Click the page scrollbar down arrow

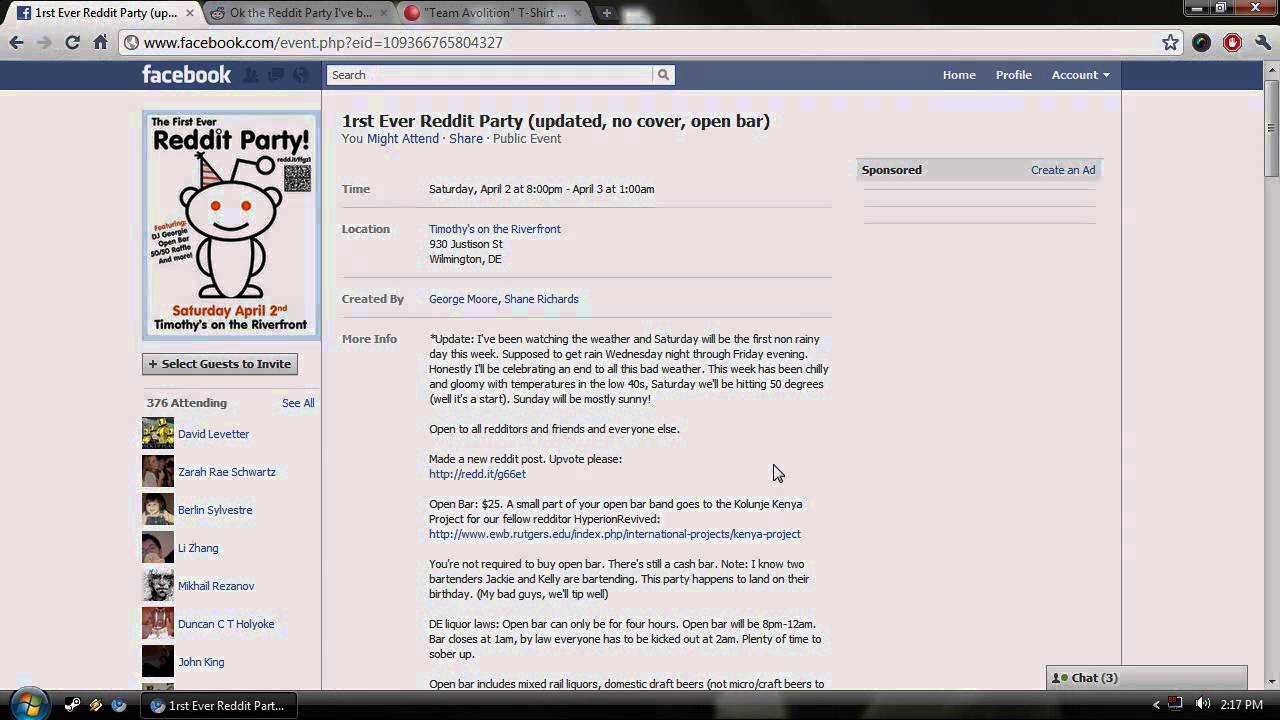pyautogui.click(x=1272, y=682)
